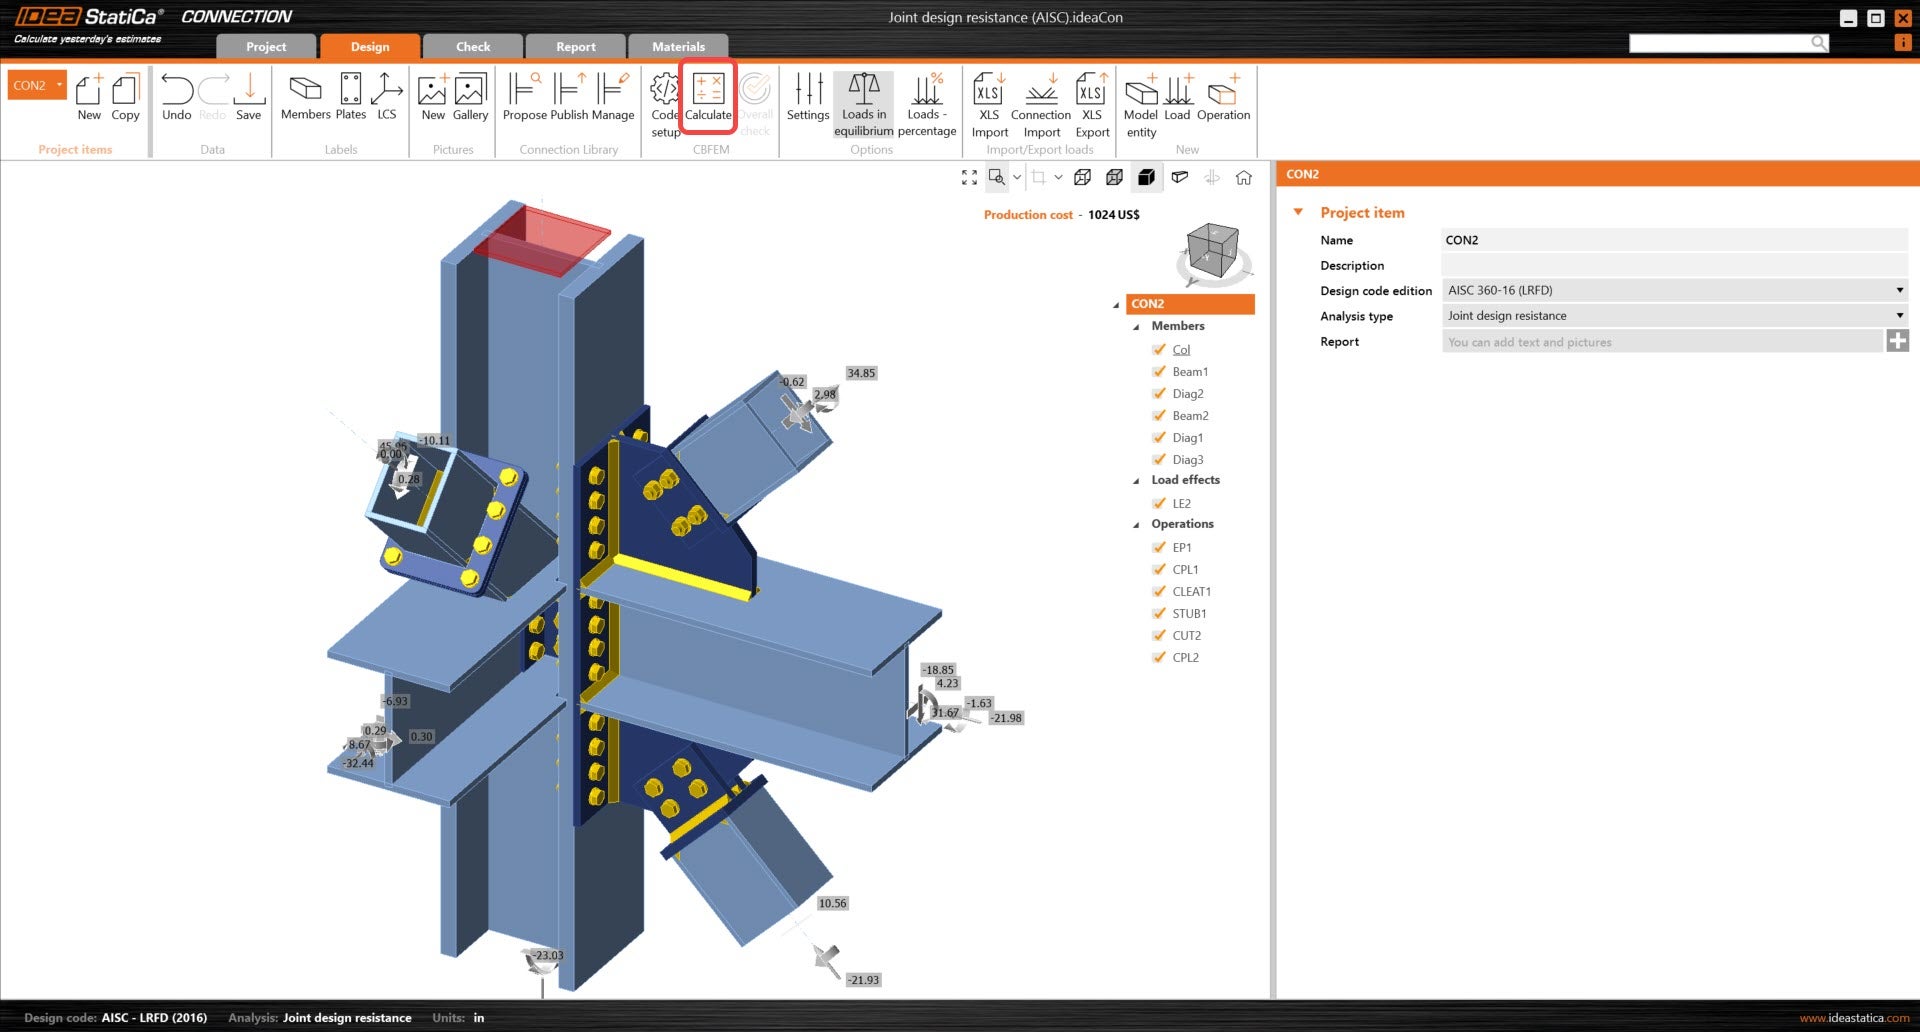This screenshot has height=1032, width=1920.
Task: Open the Materials tab
Action: [678, 46]
